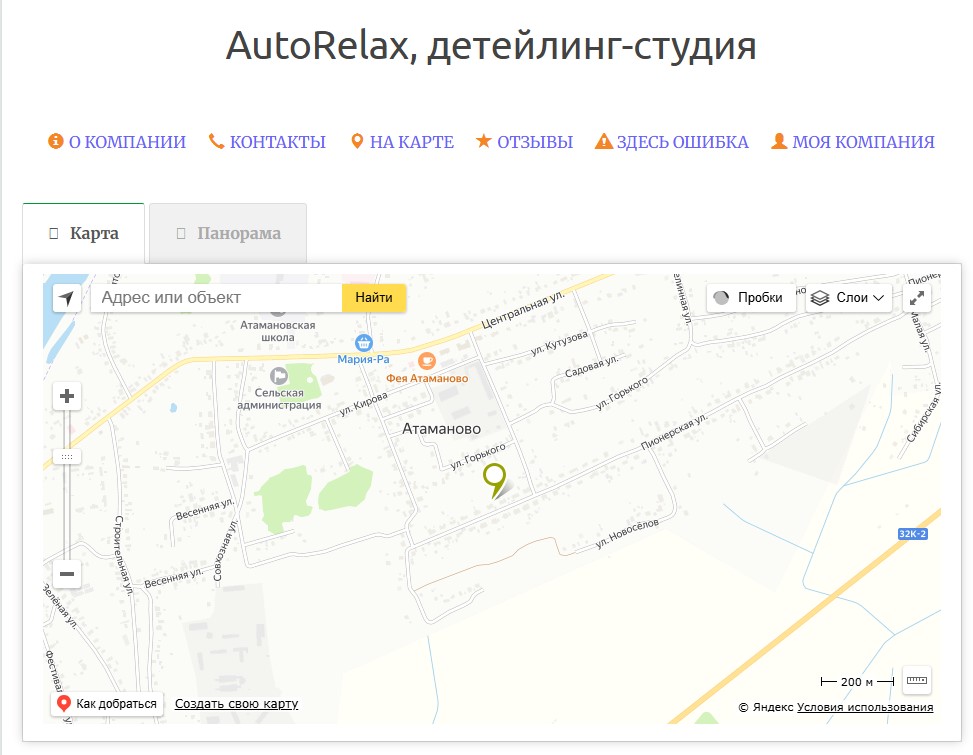
Task: Click the ул. Кирова street label
Action: [364, 404]
